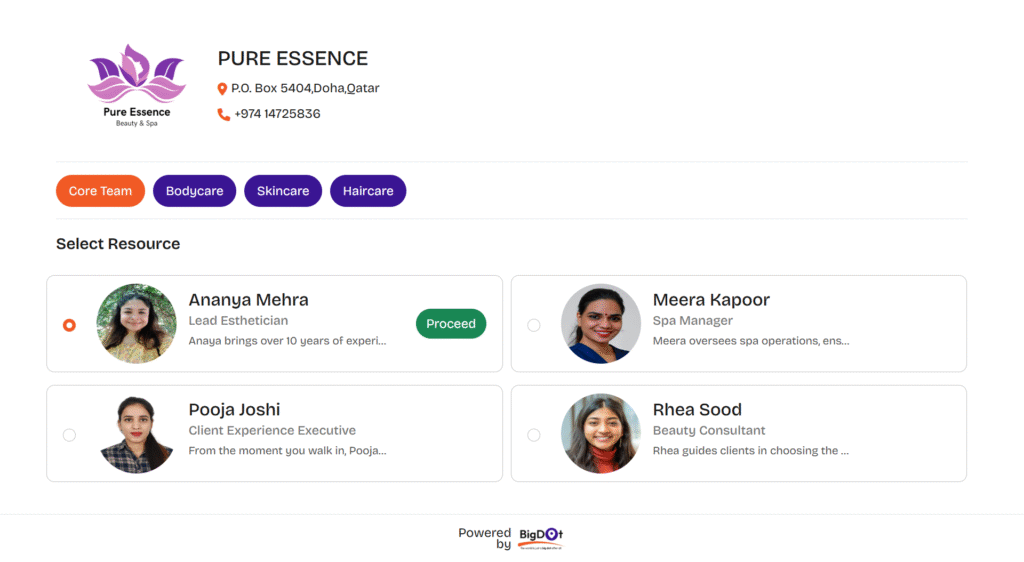
Task: Click the +974 14725836 phone number
Action: 277,114
